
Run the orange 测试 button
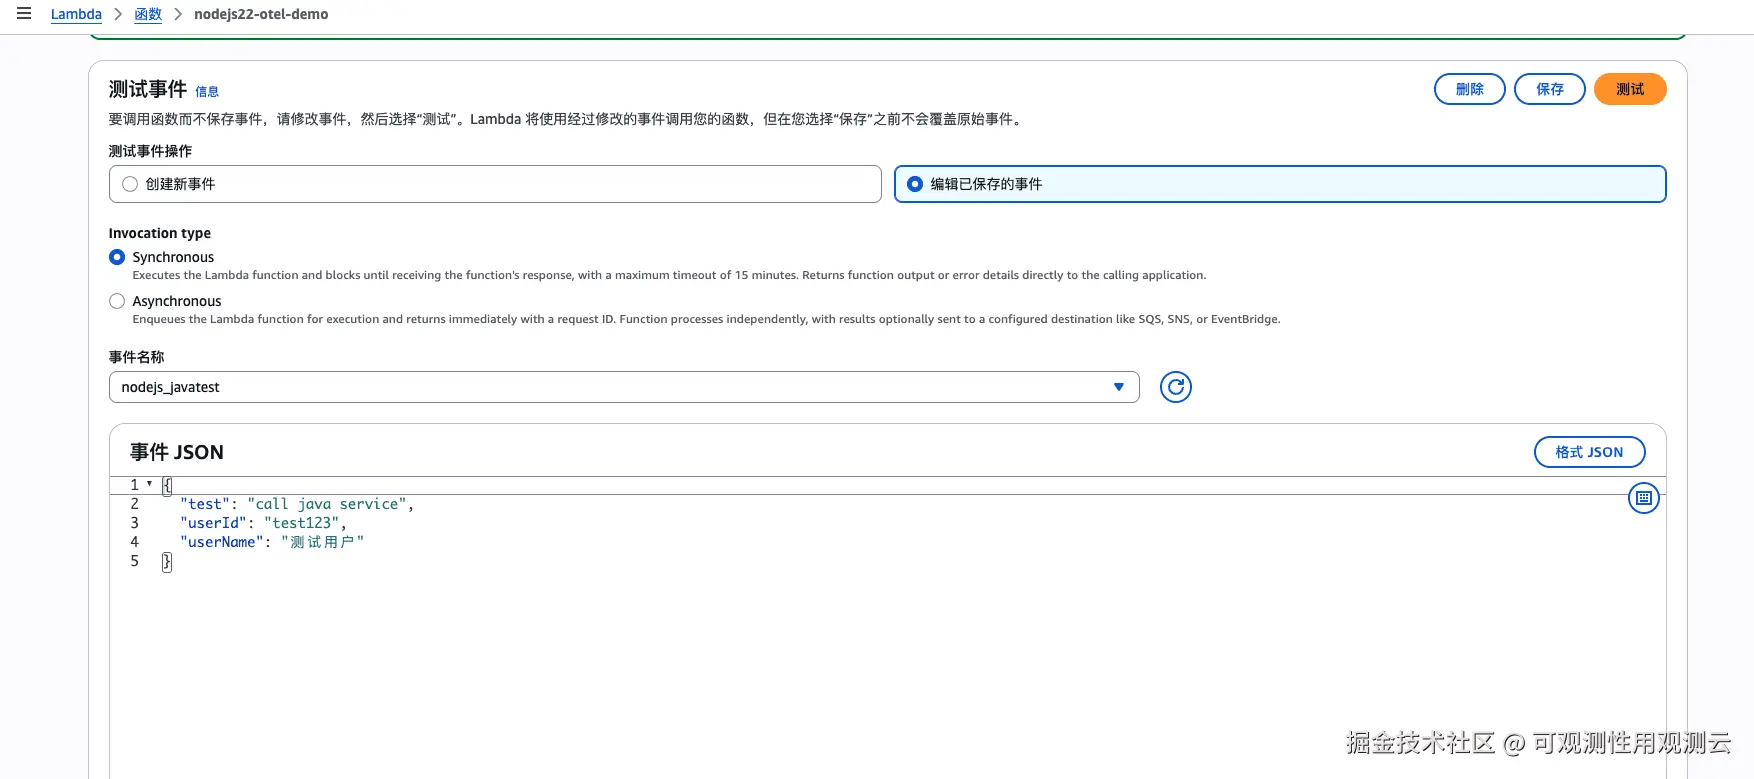[x=1630, y=89]
